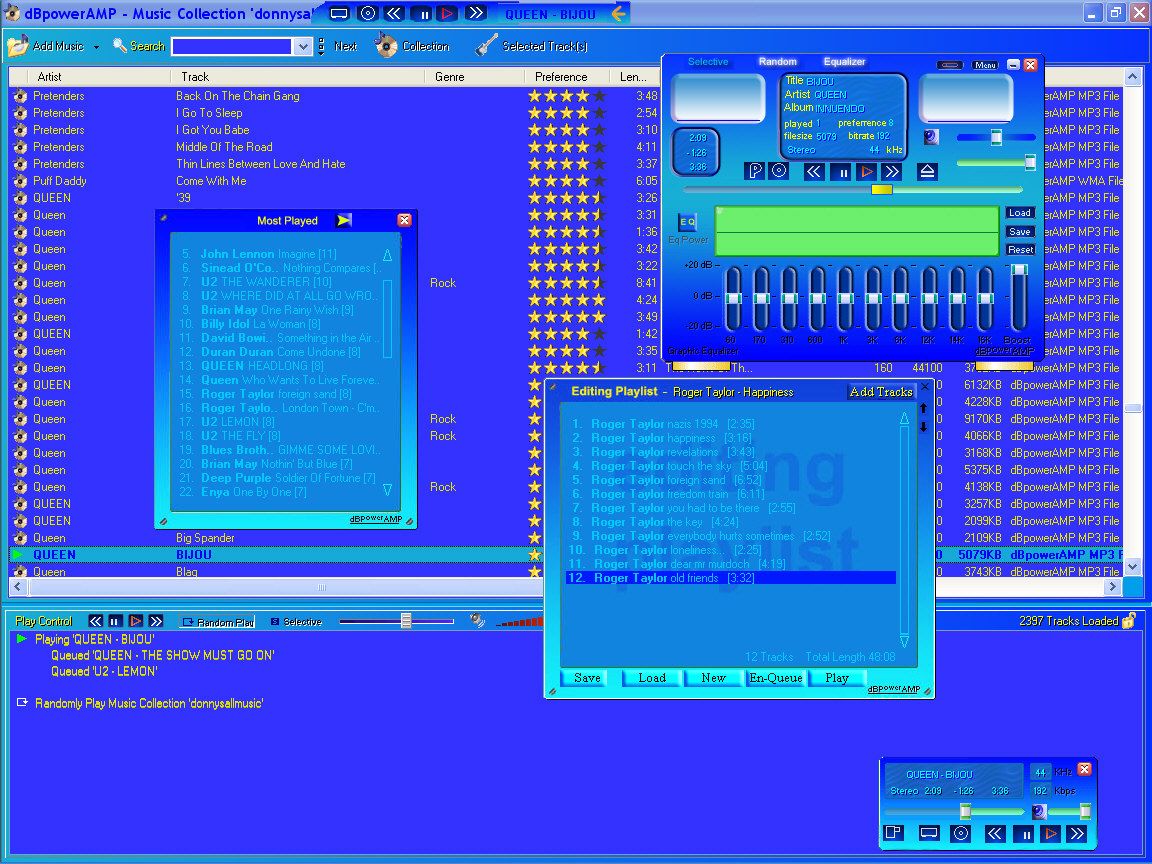Click the guitar Selected Track(s) icon
Viewport: 1152px width, 864px height.
coord(486,46)
